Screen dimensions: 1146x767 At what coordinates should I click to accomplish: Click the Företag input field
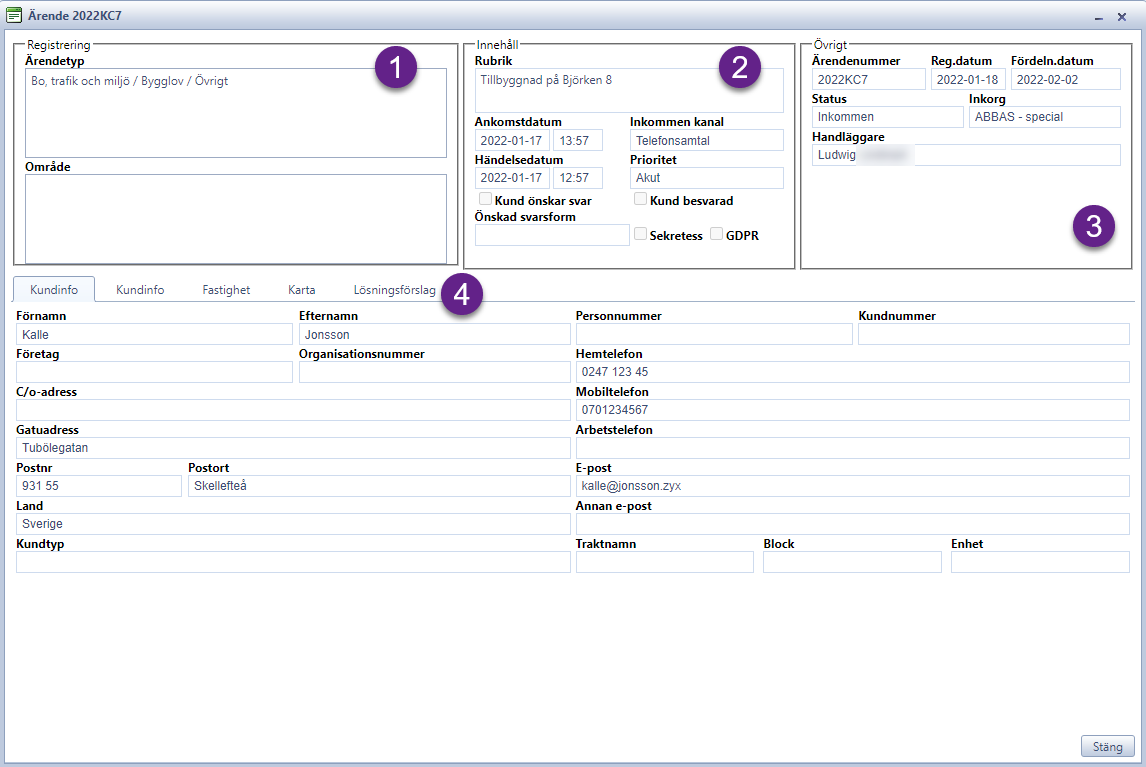[154, 372]
